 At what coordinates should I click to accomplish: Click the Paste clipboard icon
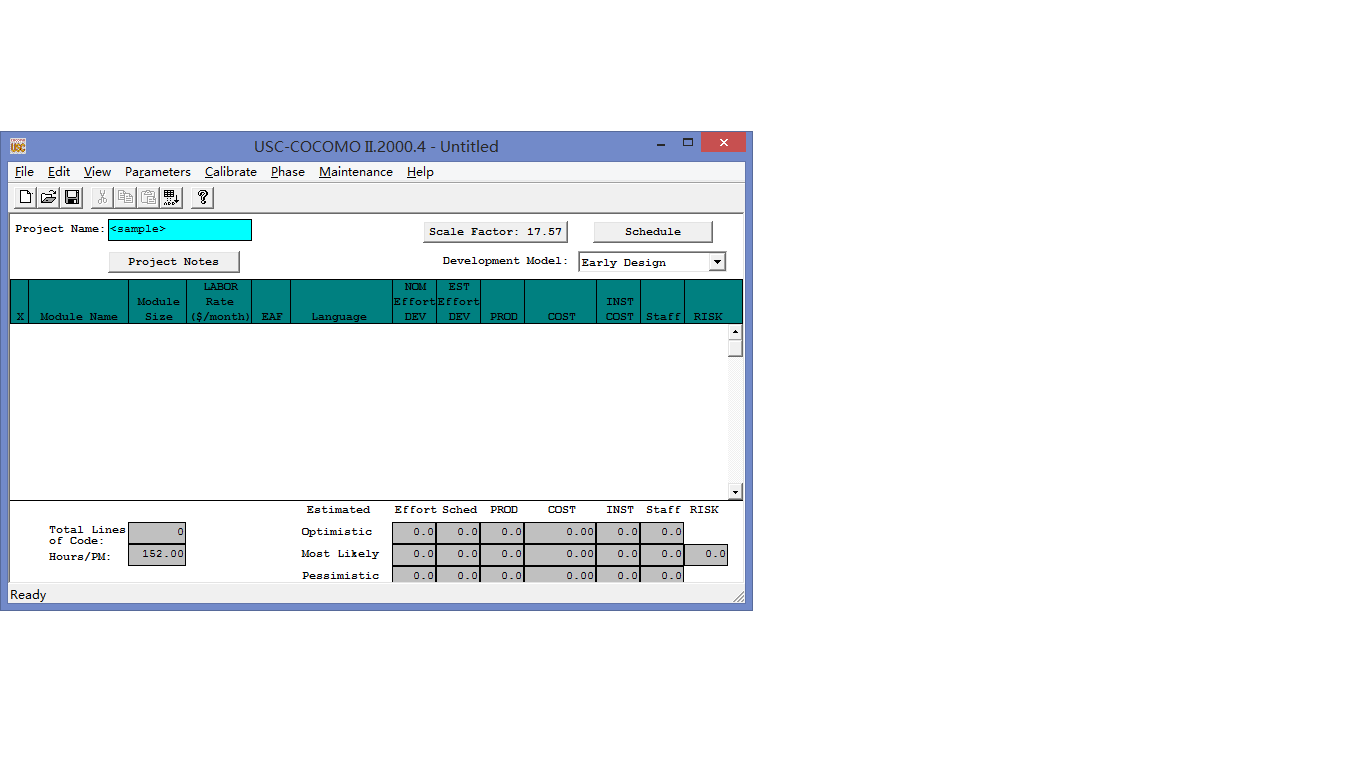(148, 197)
